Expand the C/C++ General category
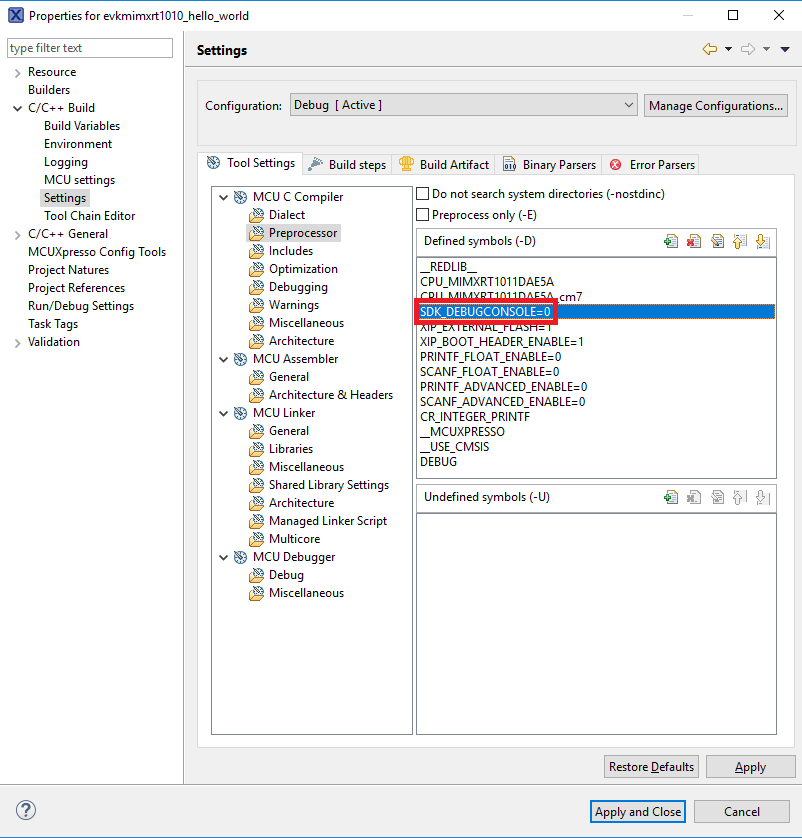This screenshot has width=802, height=838. pyautogui.click(x=17, y=234)
